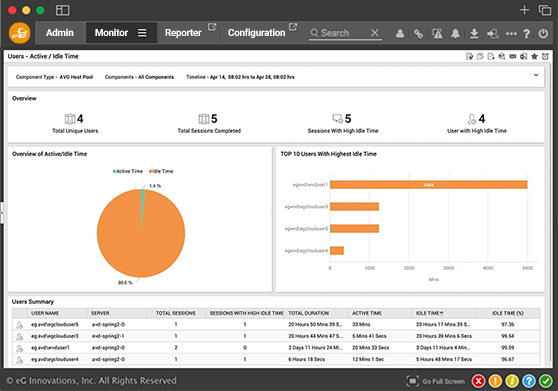This screenshot has height=391, width=558.
Task: Open the user profile icon in toolbar
Action: (x=400, y=33)
